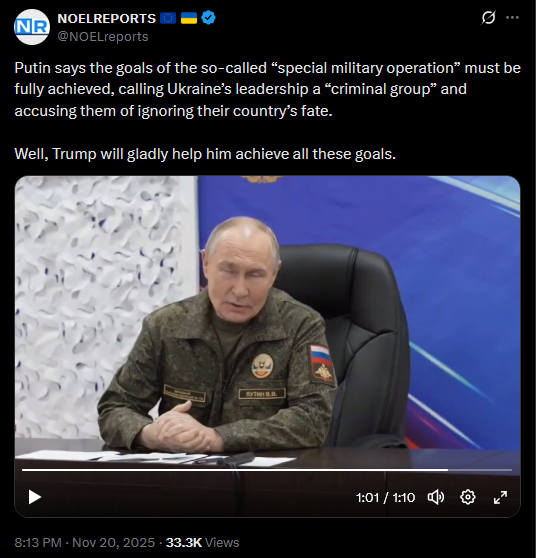Open the Grok explain-post icon
The height and width of the screenshot is (558, 536).
(488, 17)
